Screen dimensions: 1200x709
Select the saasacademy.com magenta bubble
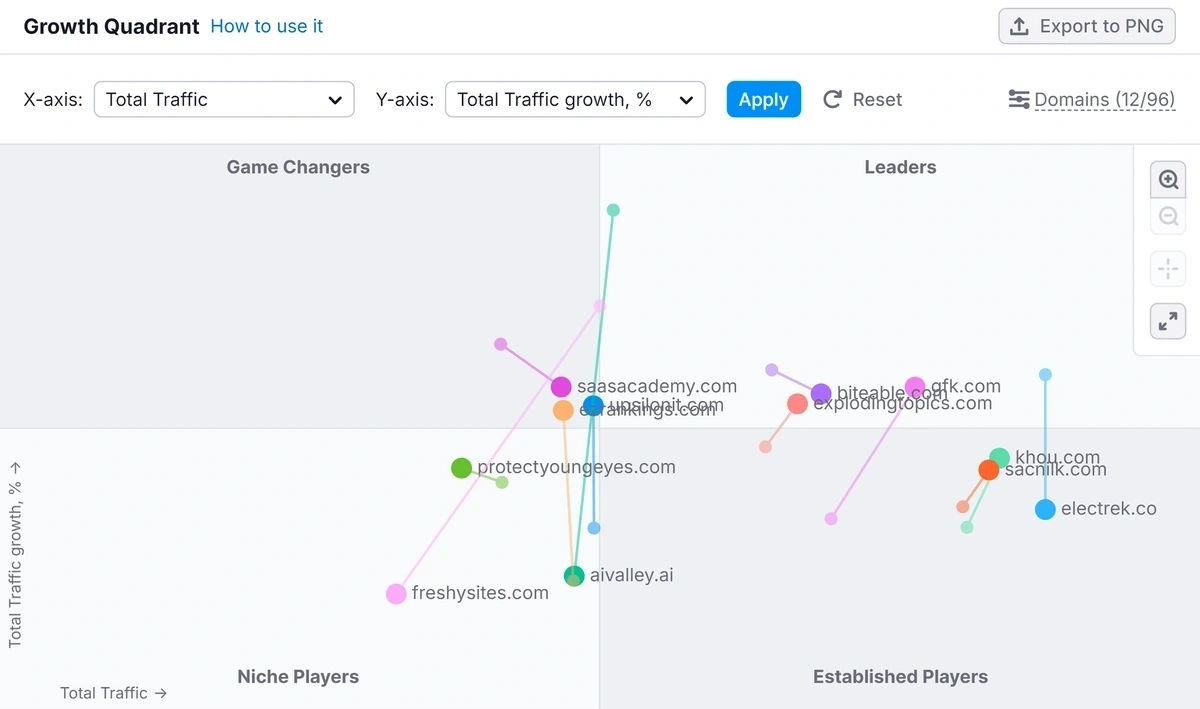pos(561,387)
